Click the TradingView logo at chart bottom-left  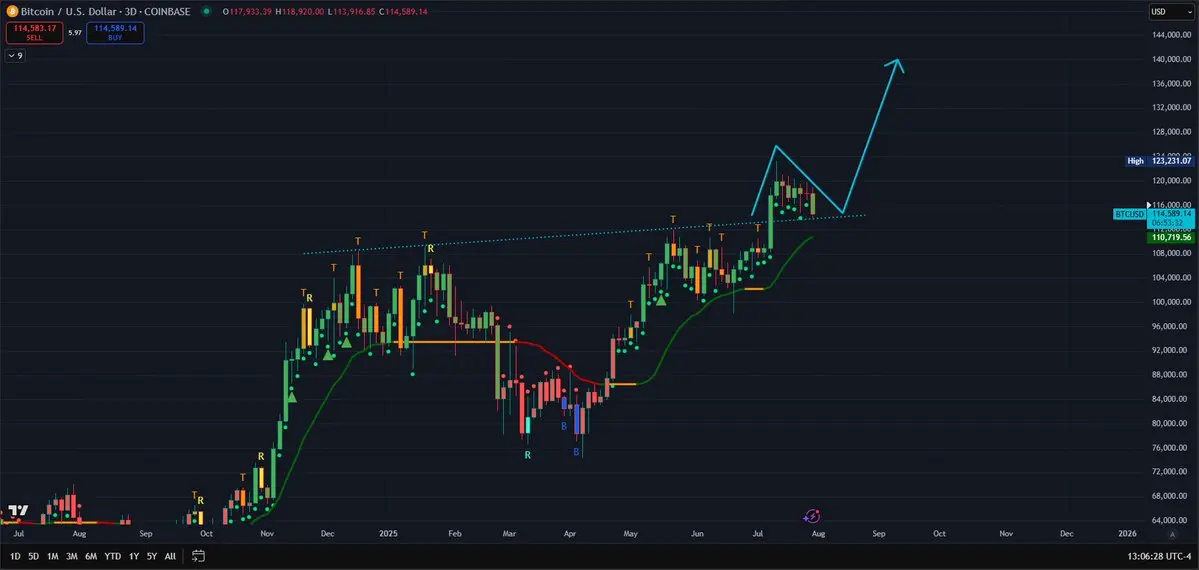coord(18,510)
